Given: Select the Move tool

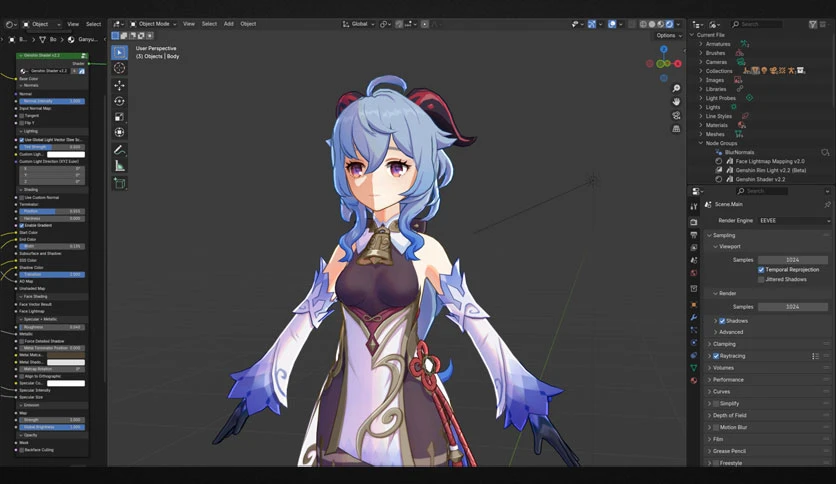Looking at the screenshot, I should coord(119,85).
